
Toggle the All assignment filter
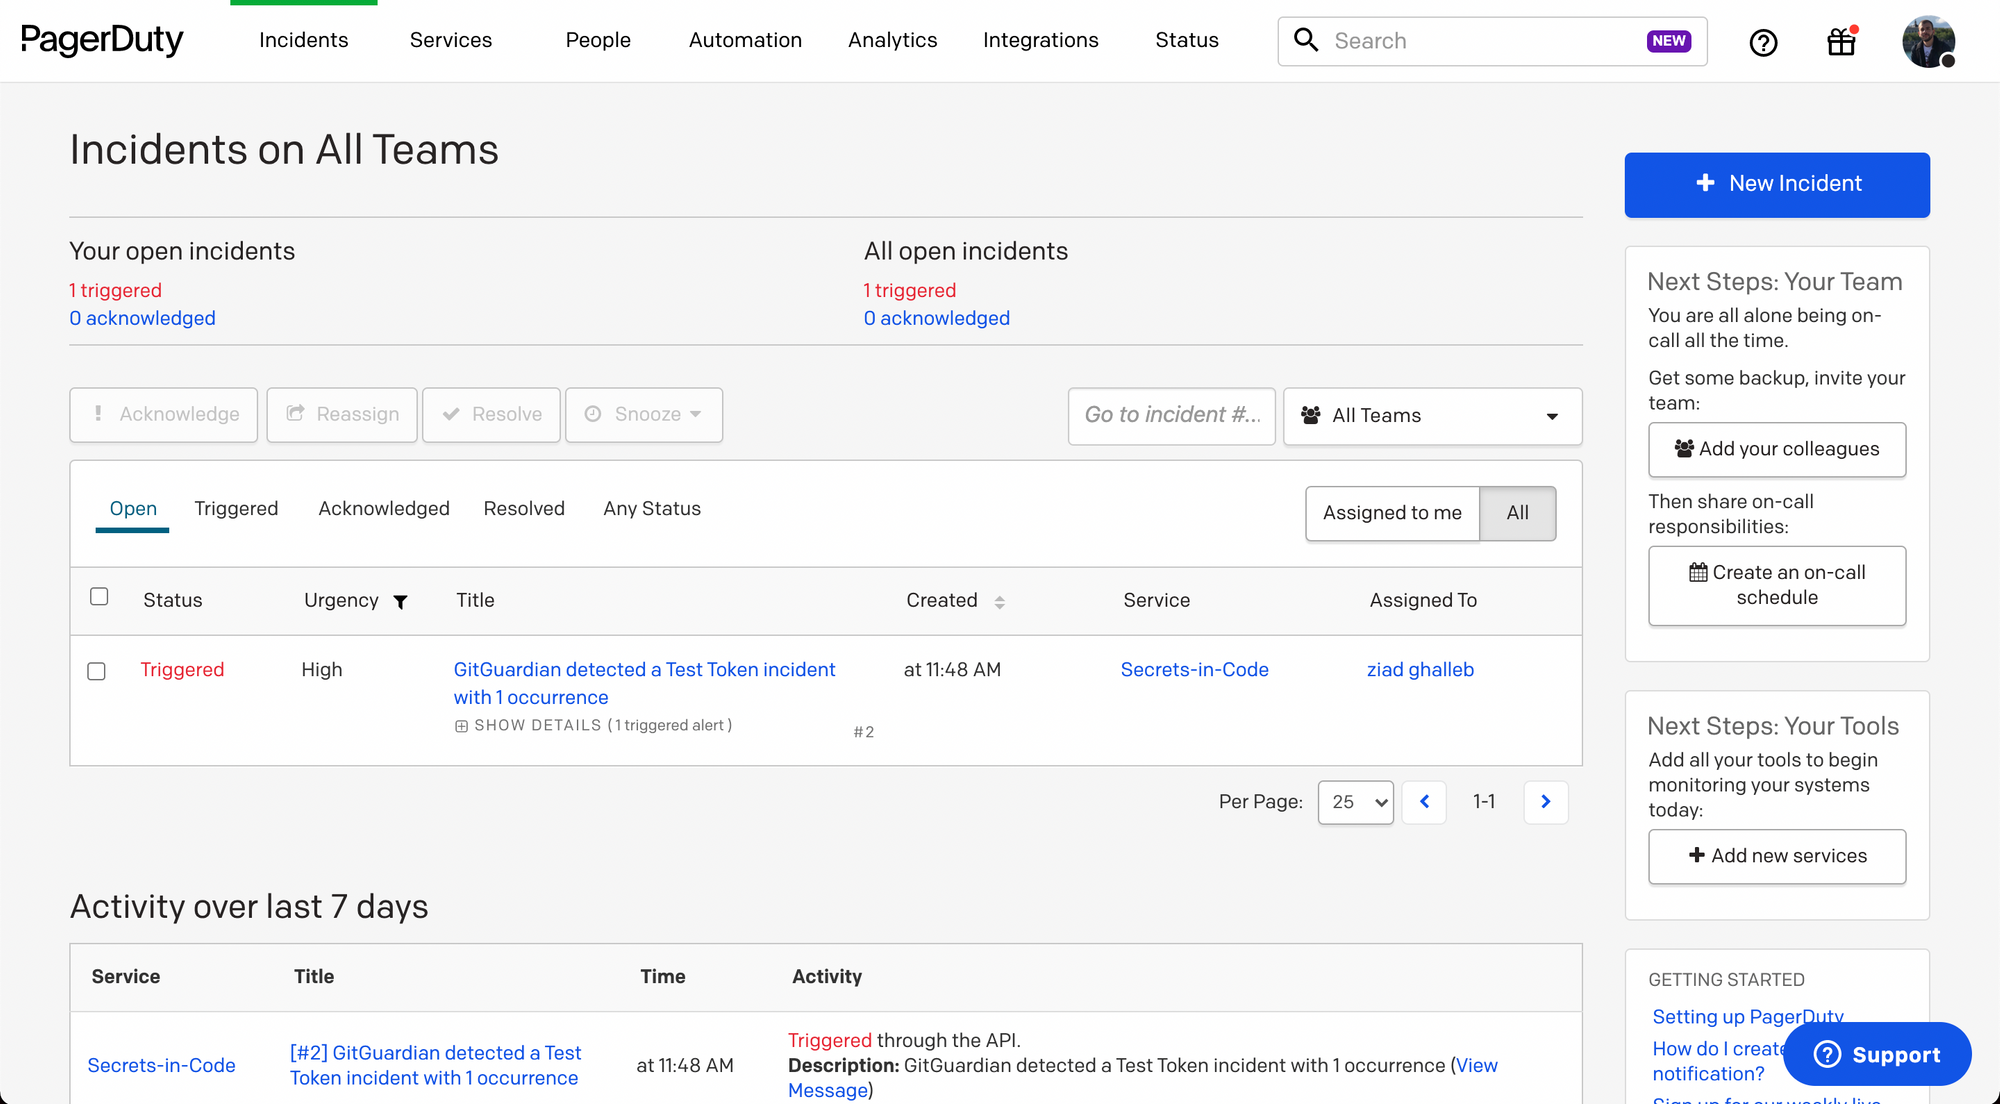tap(1517, 513)
